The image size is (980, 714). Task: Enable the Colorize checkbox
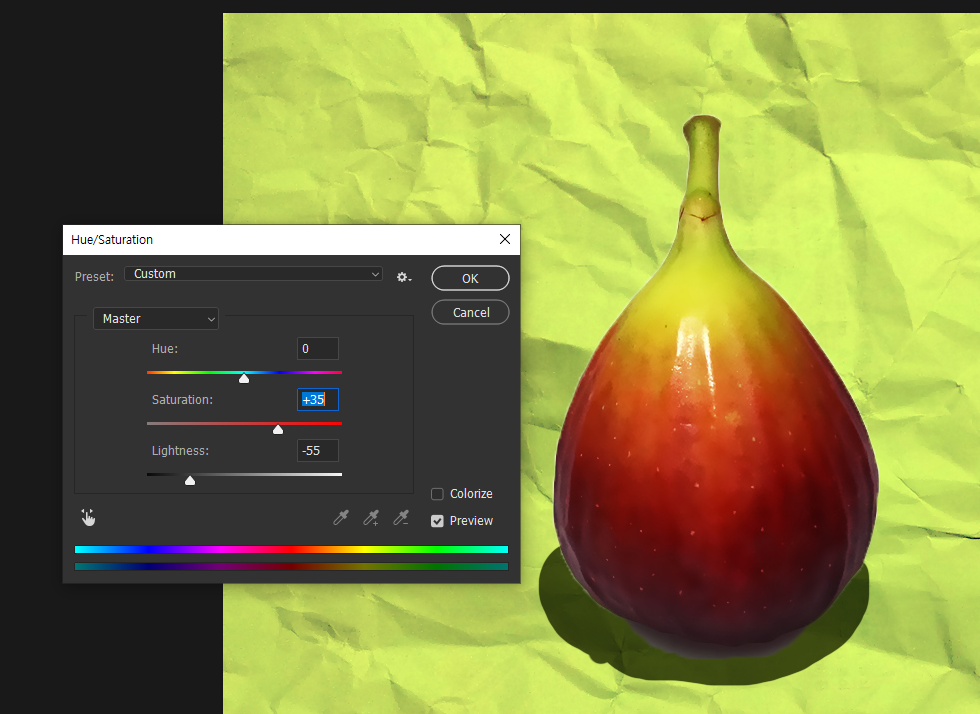tap(438, 494)
